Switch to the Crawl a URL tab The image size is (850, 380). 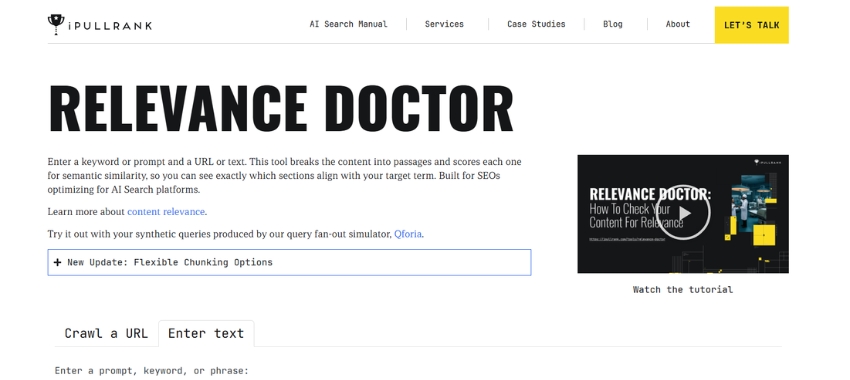(106, 333)
